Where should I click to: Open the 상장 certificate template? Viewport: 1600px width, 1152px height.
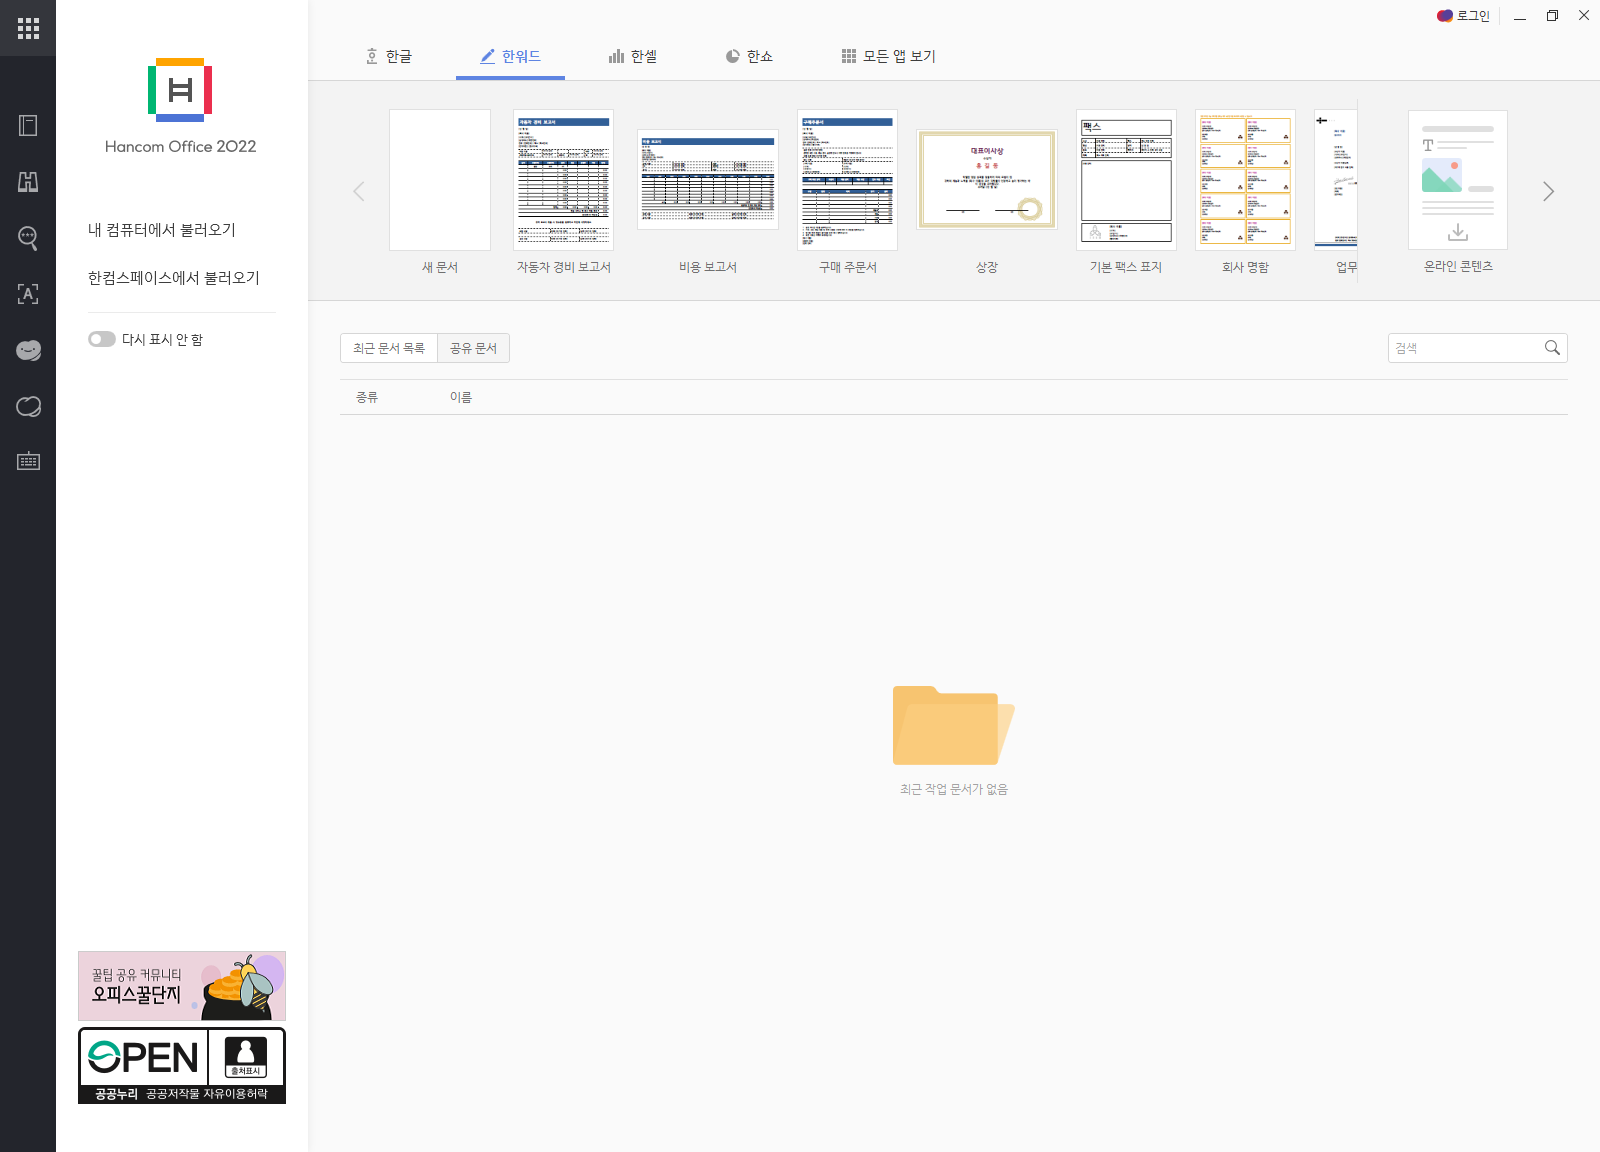pyautogui.click(x=987, y=201)
